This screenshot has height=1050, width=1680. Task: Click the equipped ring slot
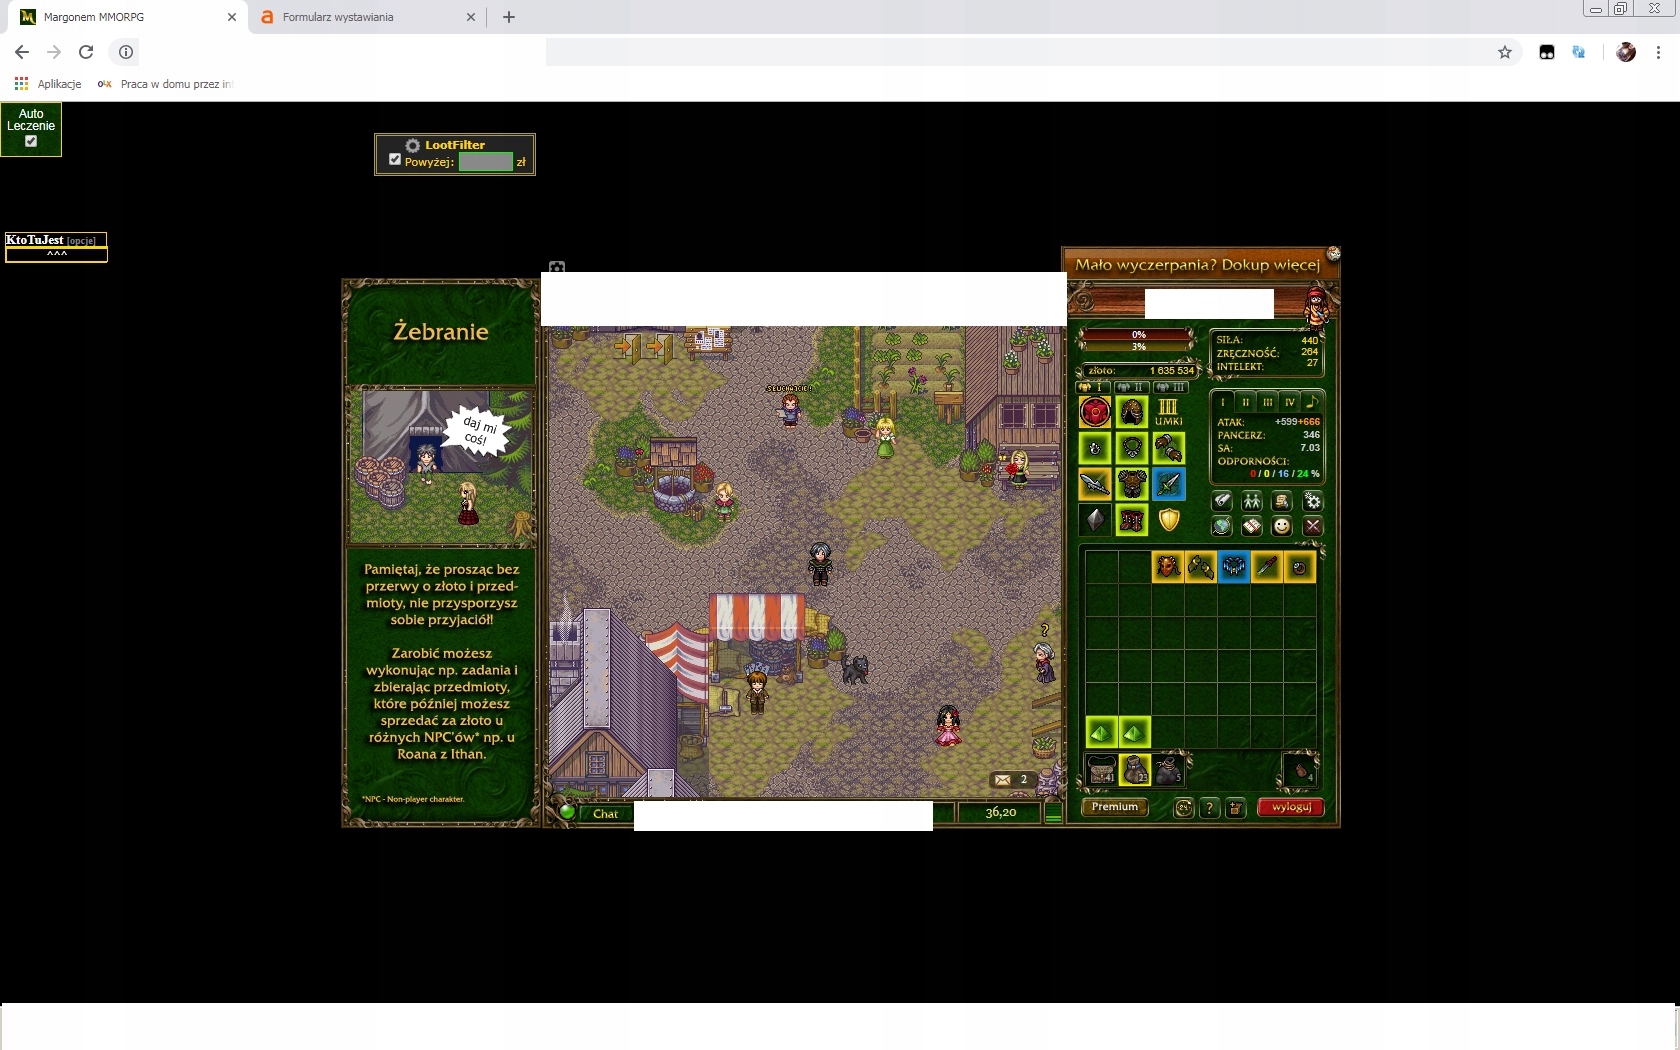pyautogui.click(x=1095, y=448)
